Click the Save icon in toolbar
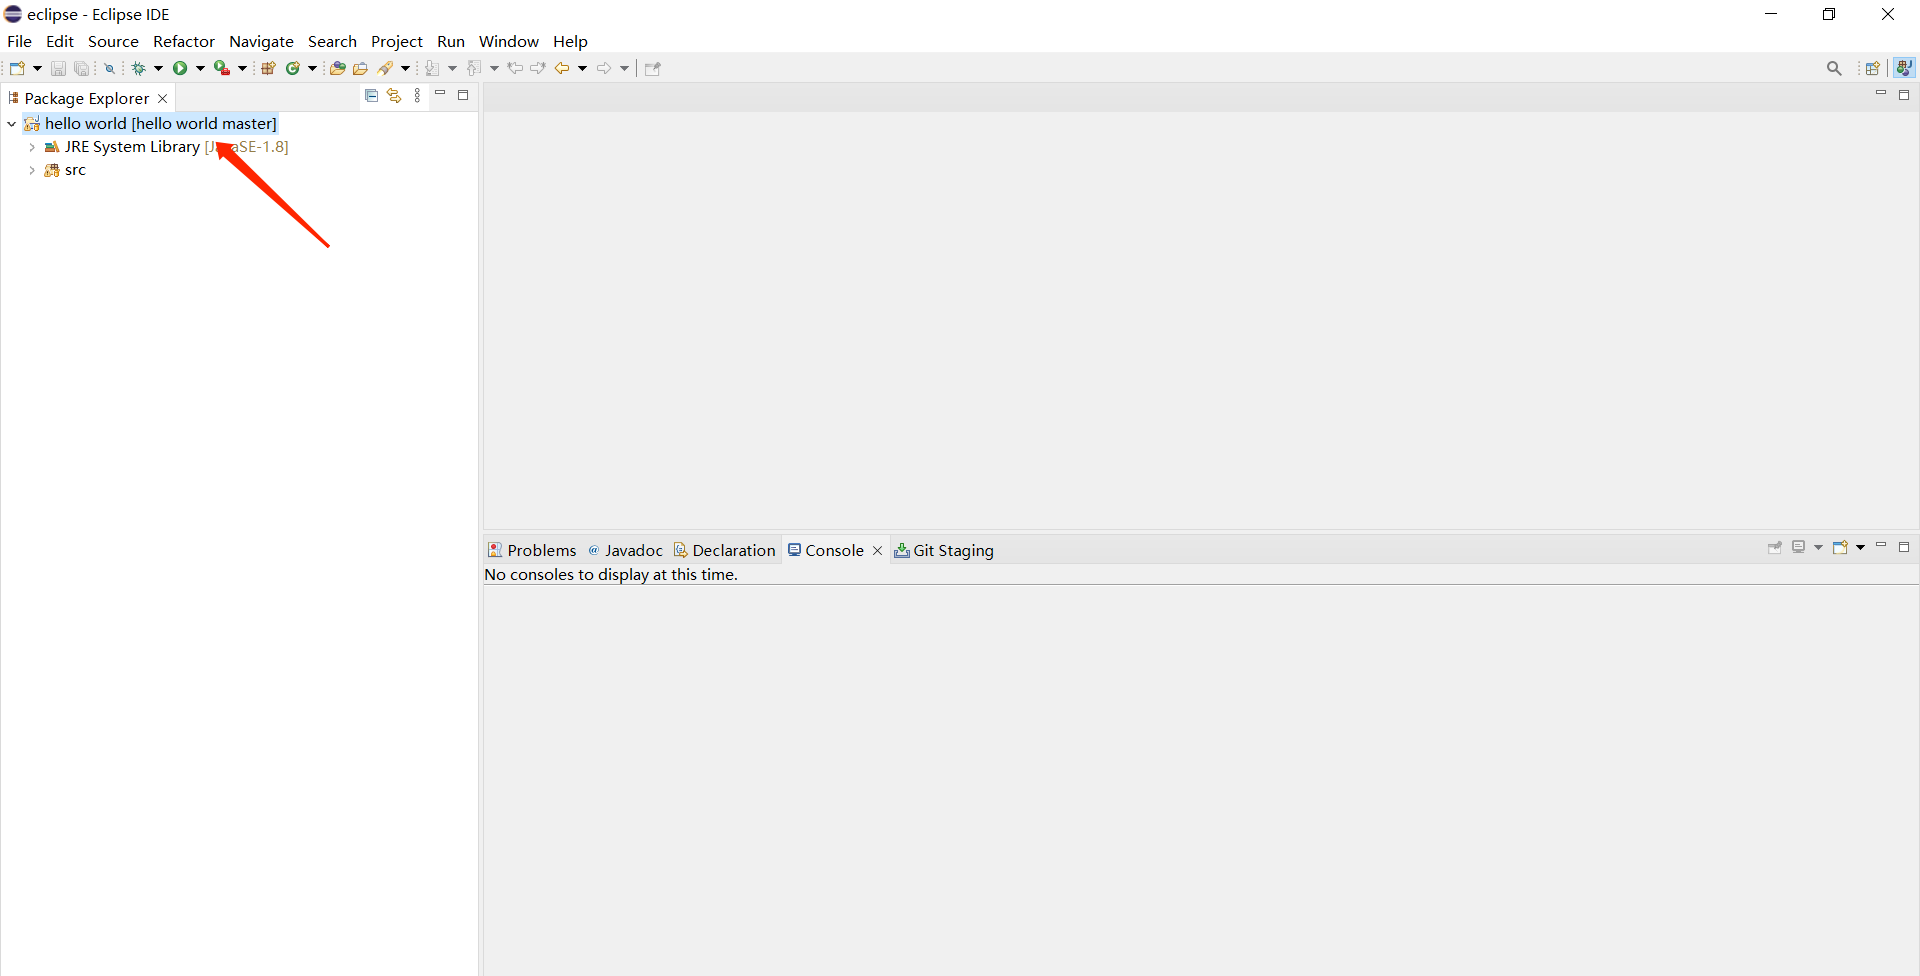The image size is (1920, 976). coord(58,68)
